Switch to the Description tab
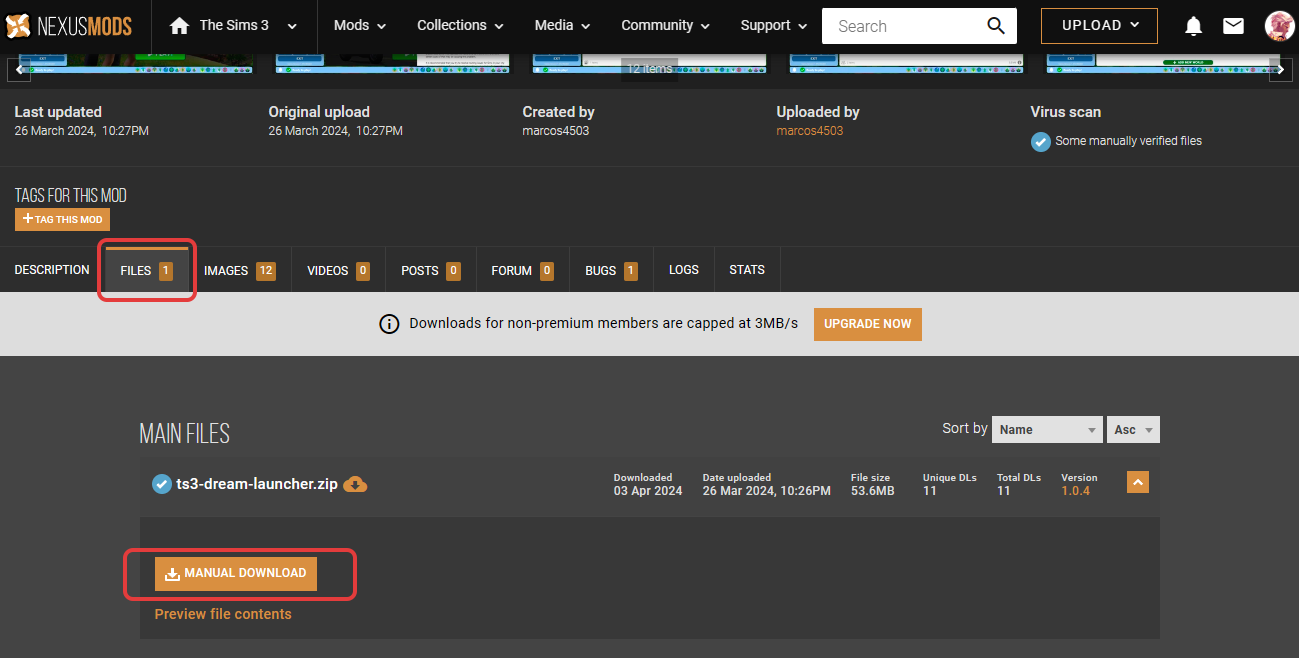1299x658 pixels. click(52, 270)
